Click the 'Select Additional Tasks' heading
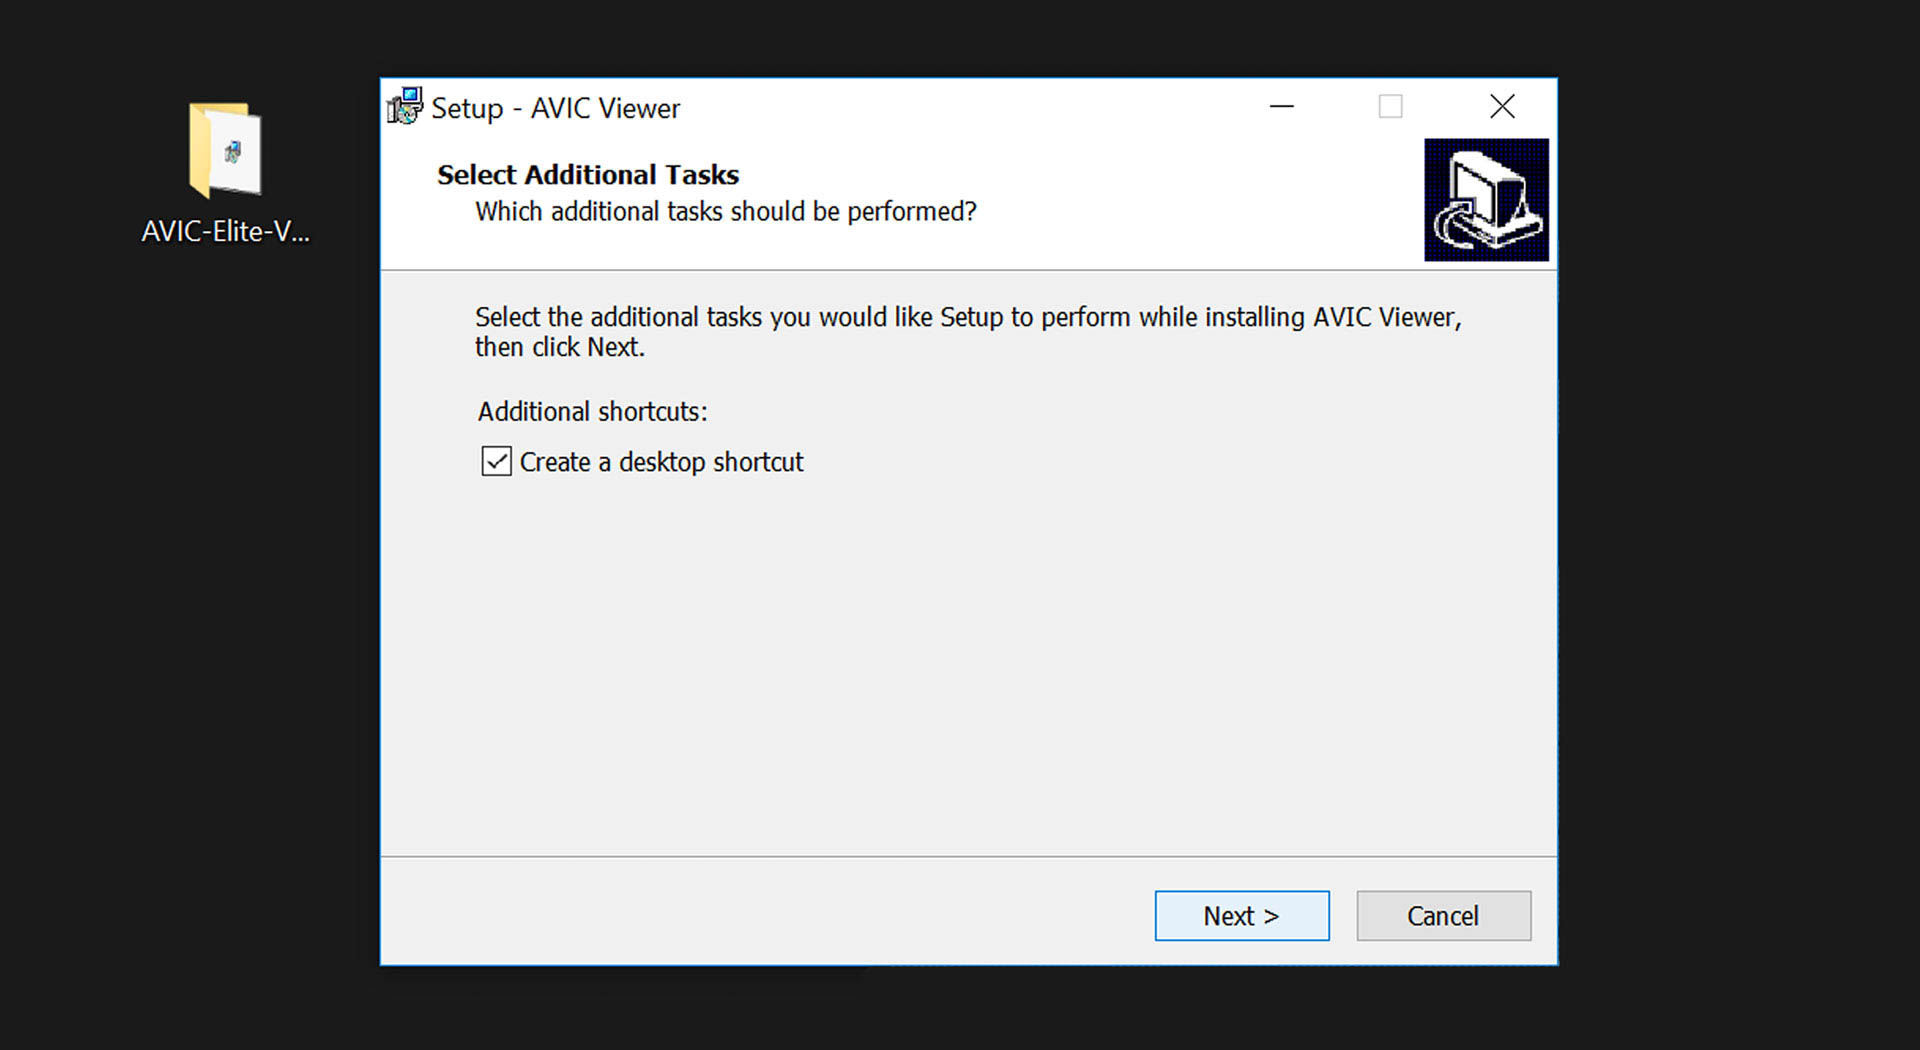Screen dimensions: 1920x1050 pyautogui.click(x=587, y=175)
